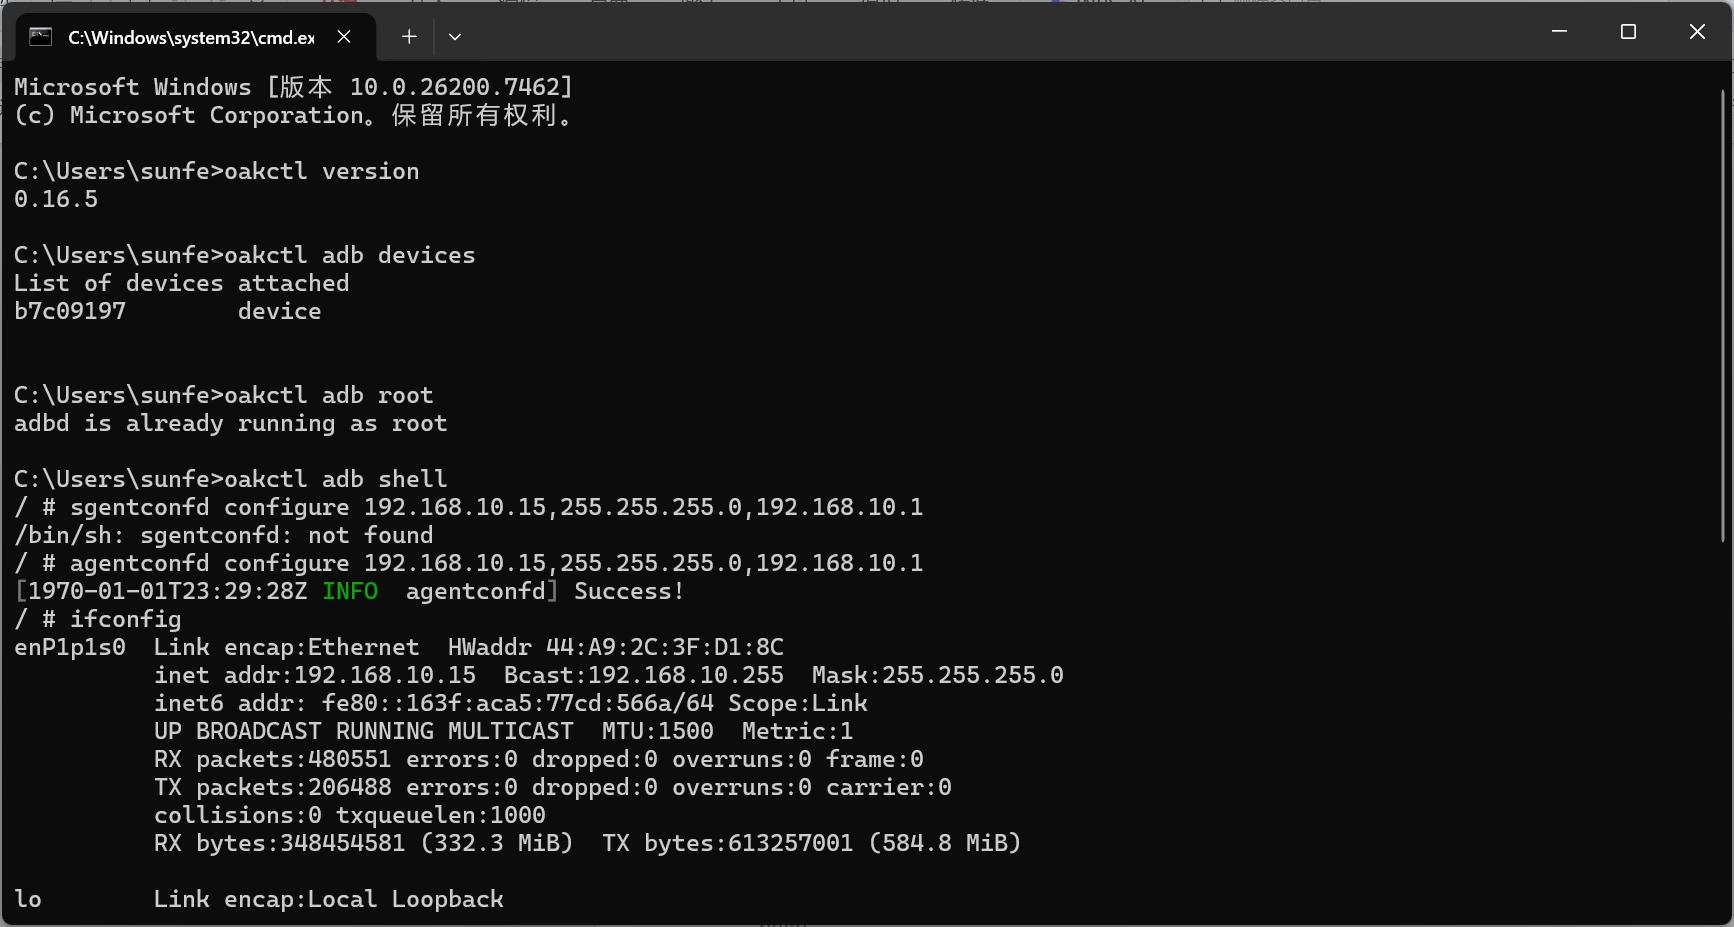Minimize the terminal window
1734x927 pixels.
click(x=1559, y=32)
